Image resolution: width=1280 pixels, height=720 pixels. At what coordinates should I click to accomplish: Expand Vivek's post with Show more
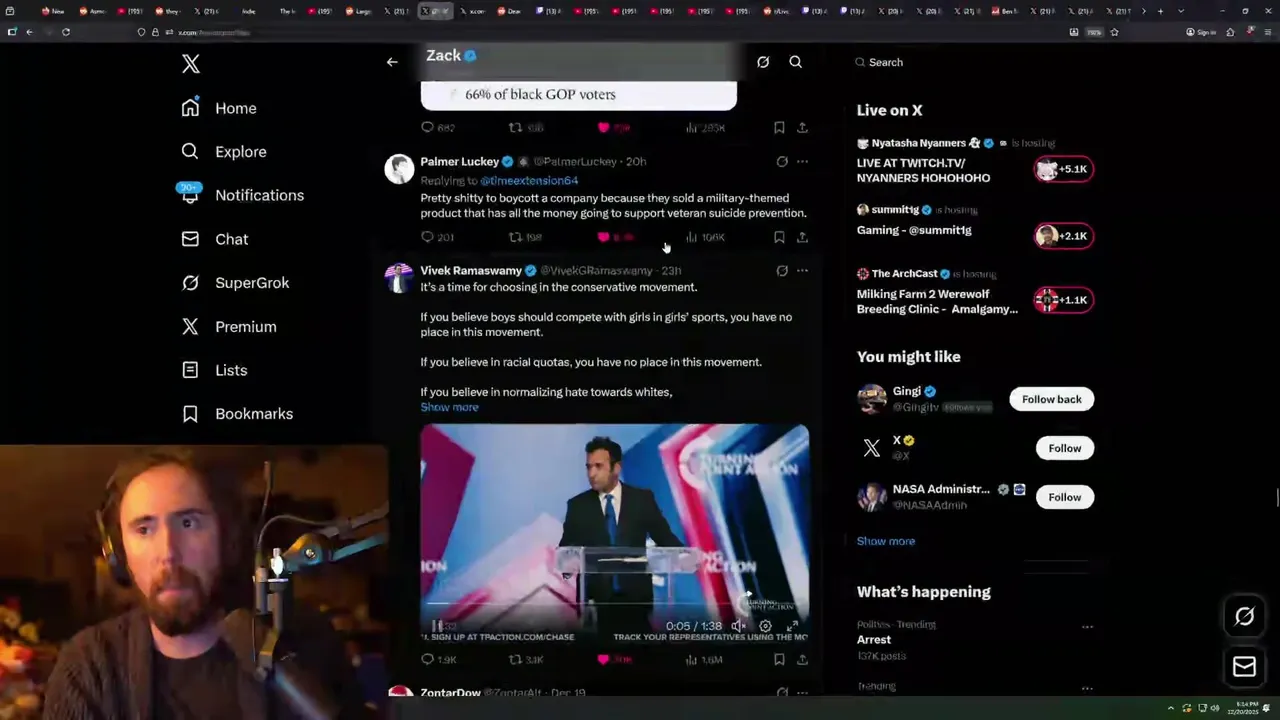pos(449,407)
